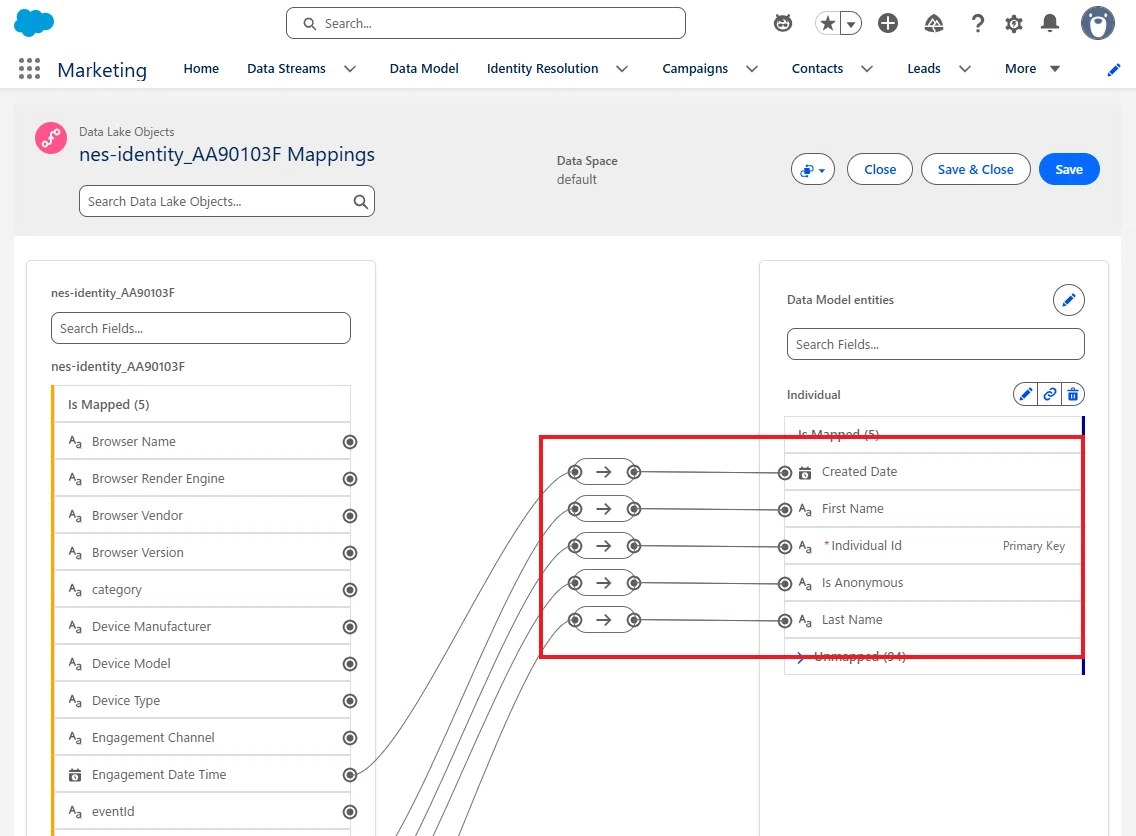Delete the Individual entity with trash icon
This screenshot has width=1136, height=836.
click(x=1073, y=394)
